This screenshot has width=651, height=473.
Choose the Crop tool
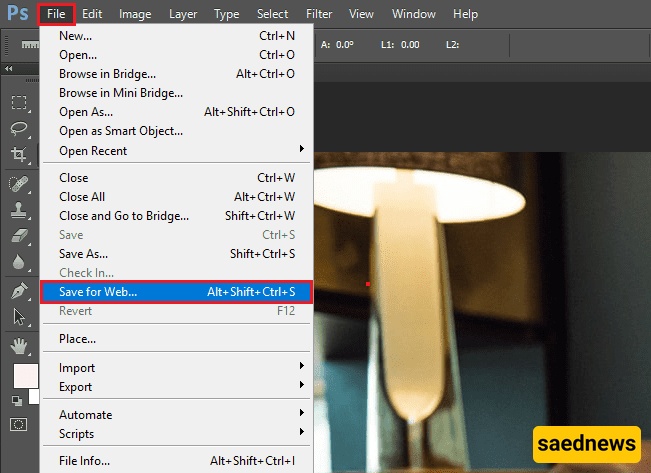[19, 155]
